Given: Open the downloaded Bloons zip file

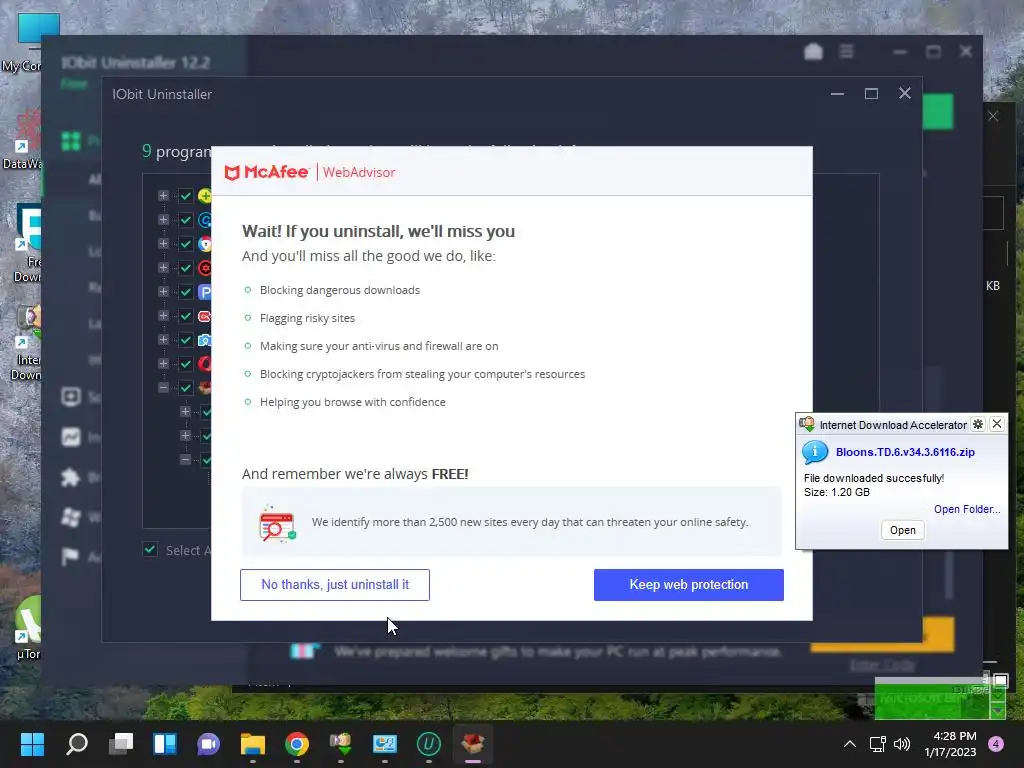Looking at the screenshot, I should tap(903, 530).
